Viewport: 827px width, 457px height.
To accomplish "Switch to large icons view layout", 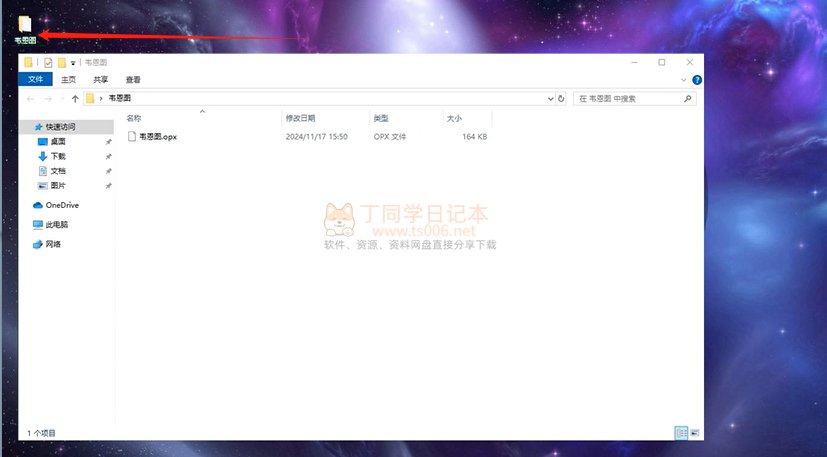I will point(694,433).
